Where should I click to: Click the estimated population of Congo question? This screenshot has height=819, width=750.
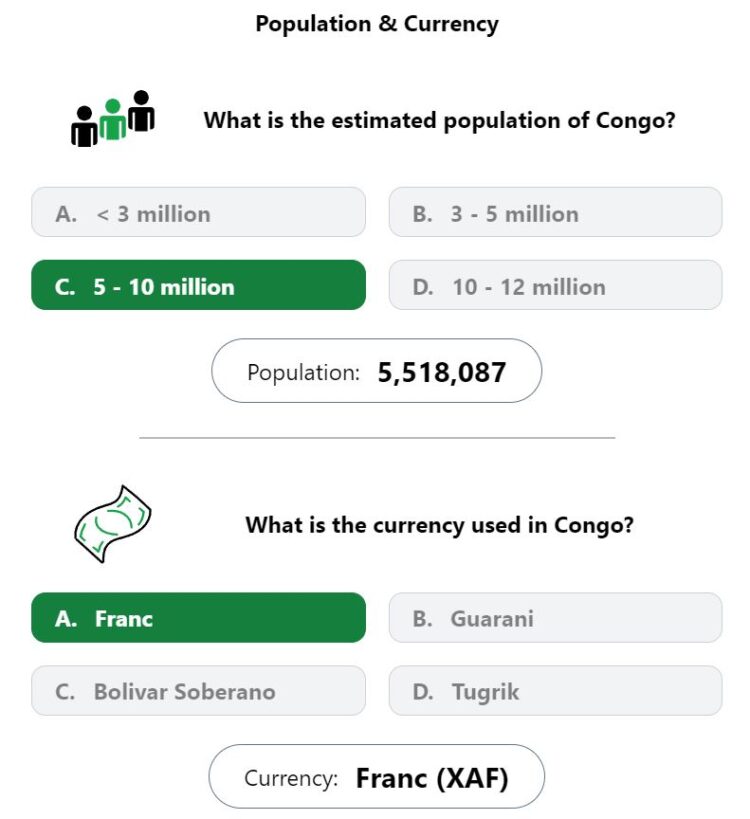(439, 121)
